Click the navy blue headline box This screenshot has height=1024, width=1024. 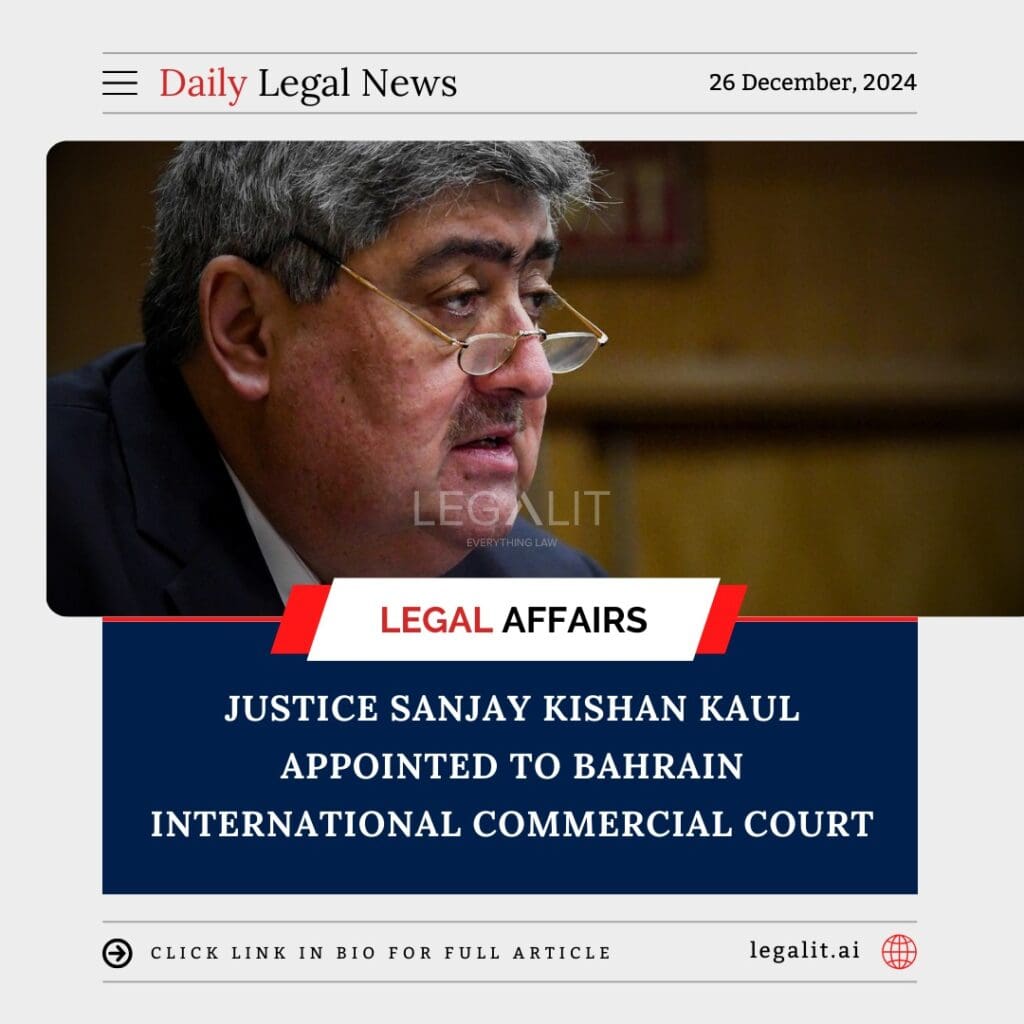tap(510, 756)
